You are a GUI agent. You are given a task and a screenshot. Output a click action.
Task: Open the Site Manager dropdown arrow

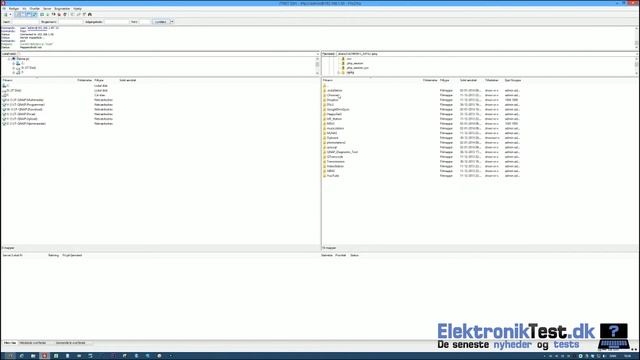click(10, 14)
